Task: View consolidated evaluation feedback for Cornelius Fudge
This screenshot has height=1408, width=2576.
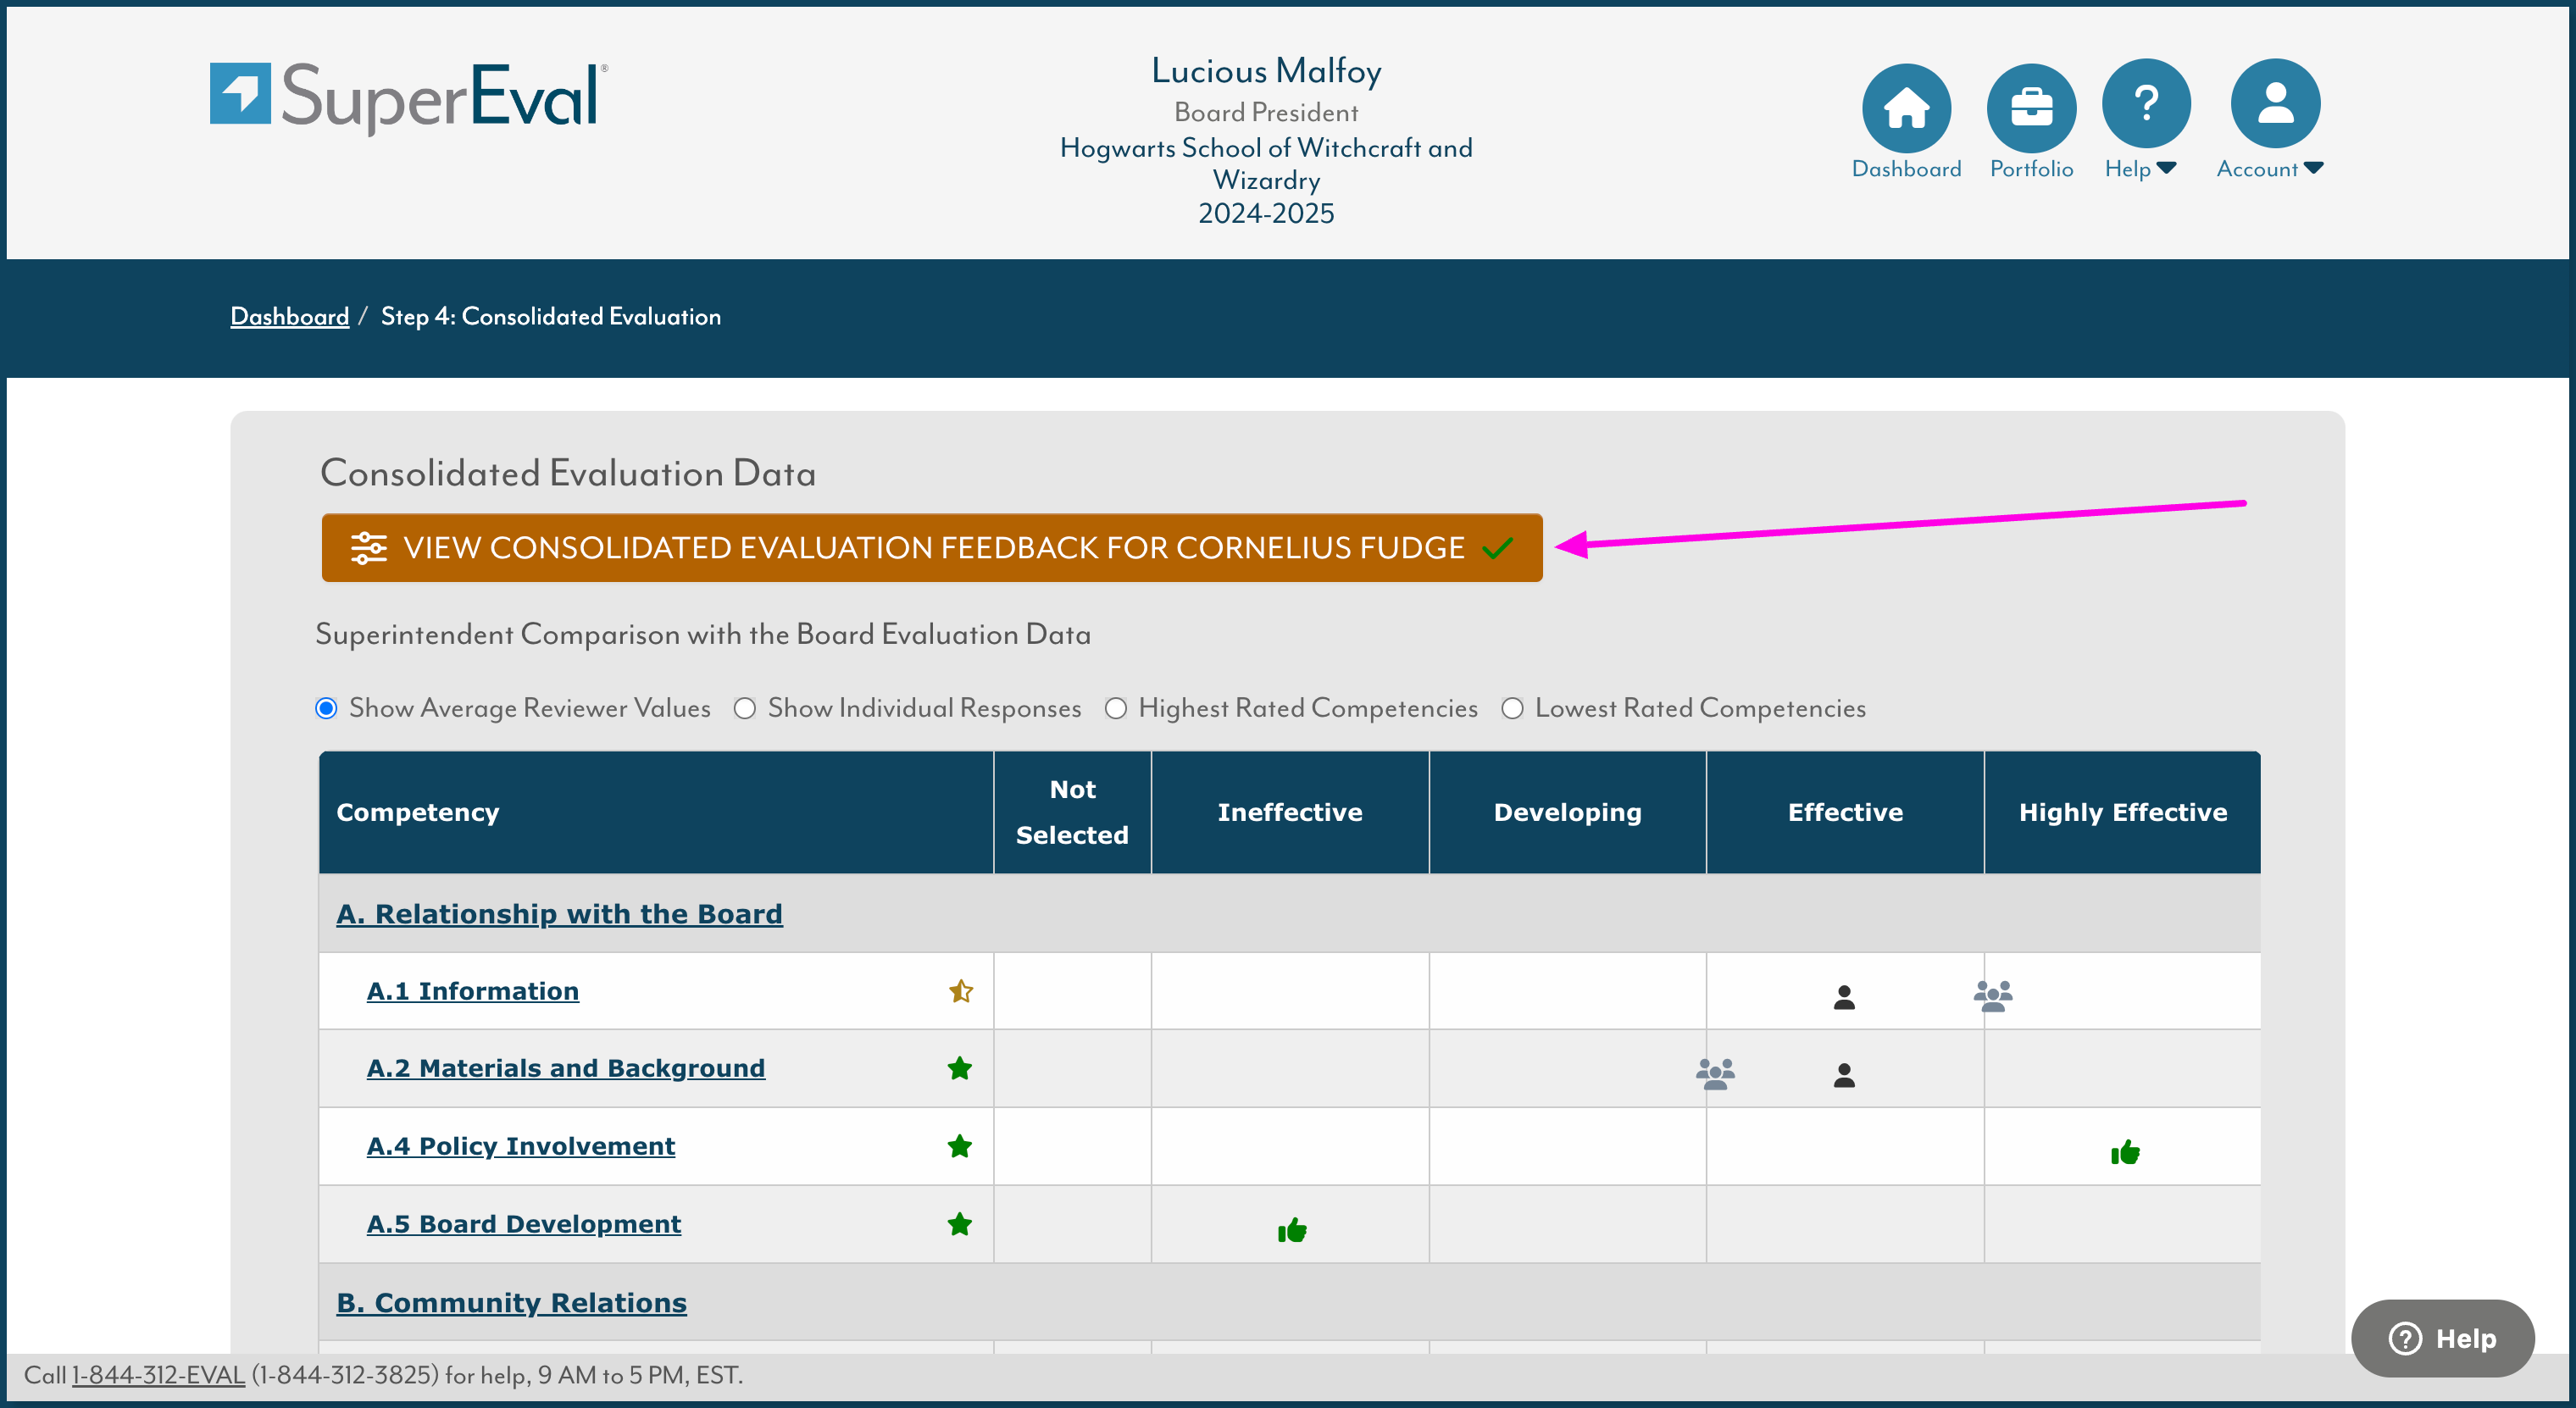Action: click(932, 547)
